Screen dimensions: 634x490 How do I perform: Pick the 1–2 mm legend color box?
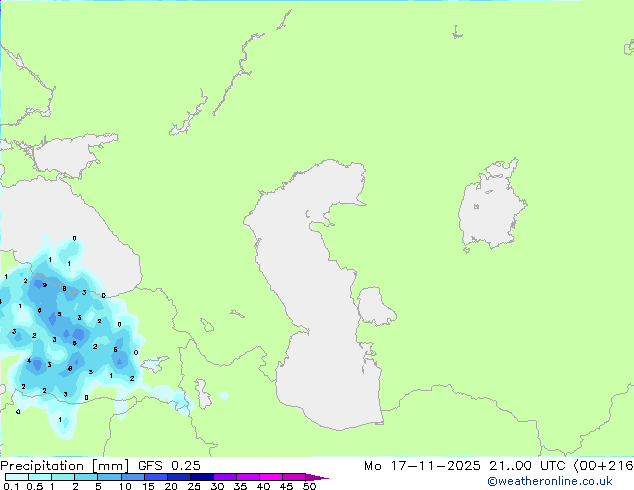click(x=63, y=477)
